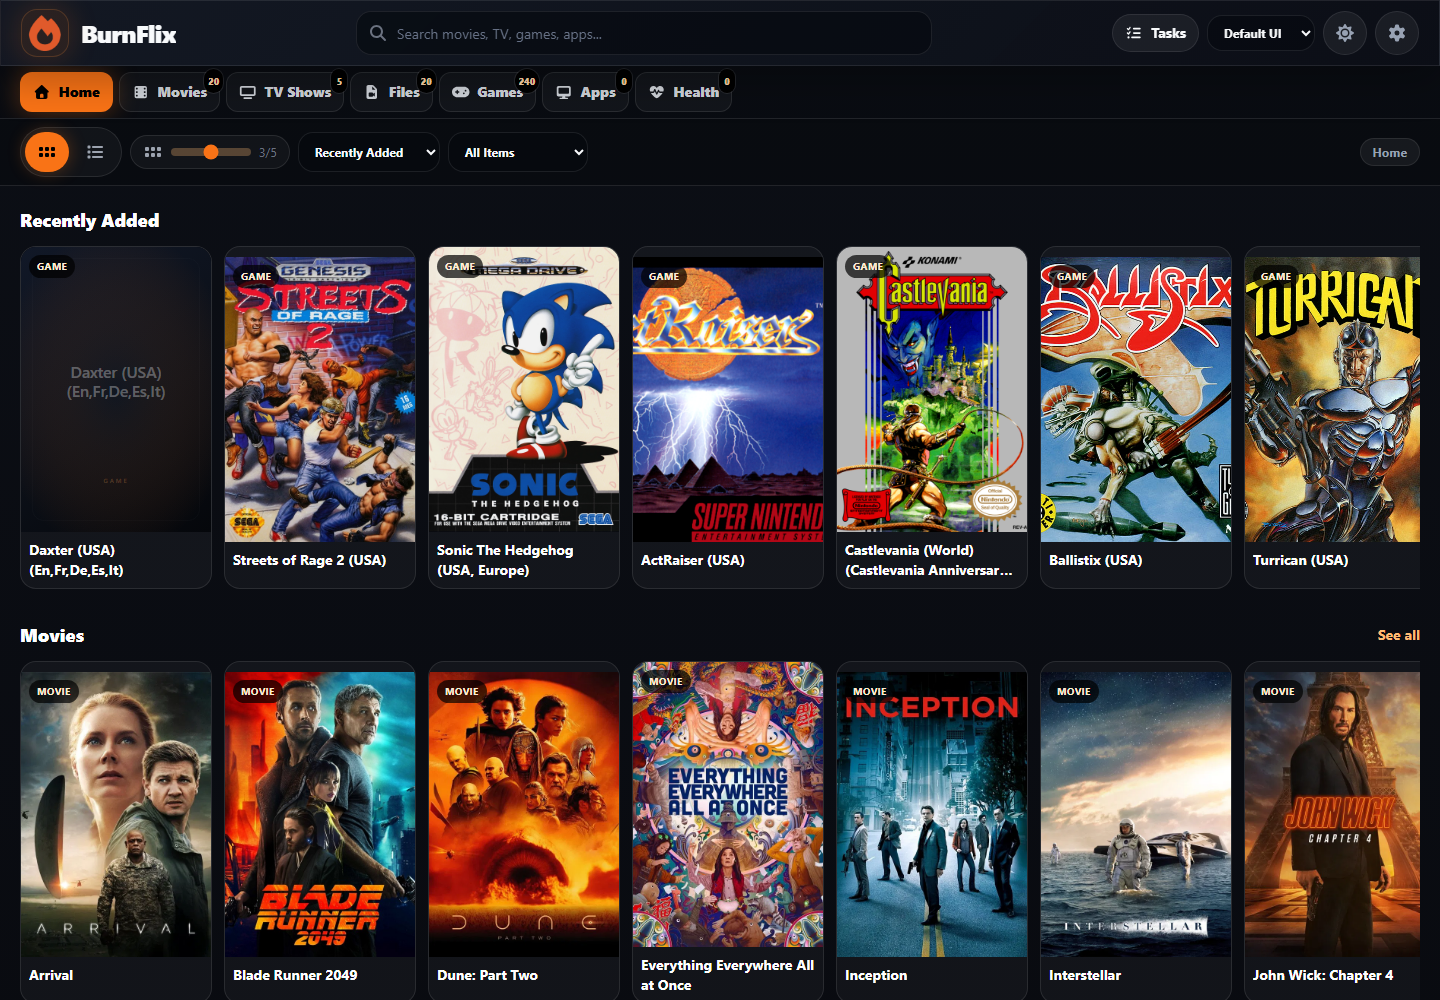Click the grid size icon beside slider
1440x1000 pixels.
(153, 152)
